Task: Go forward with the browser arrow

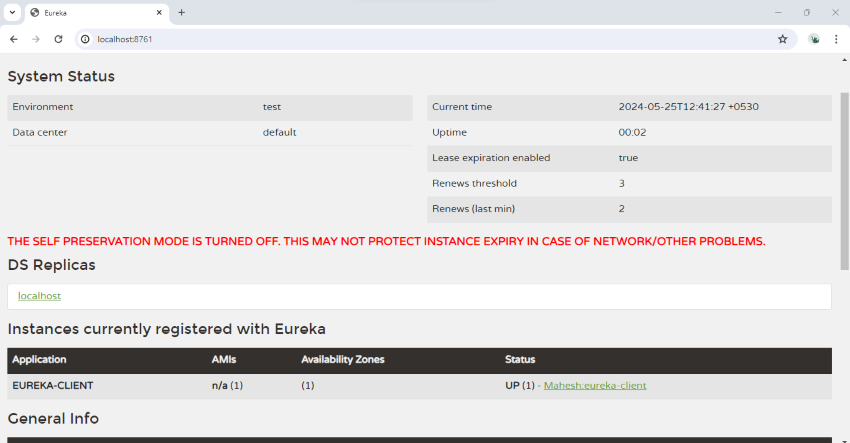Action: pyautogui.click(x=36, y=39)
